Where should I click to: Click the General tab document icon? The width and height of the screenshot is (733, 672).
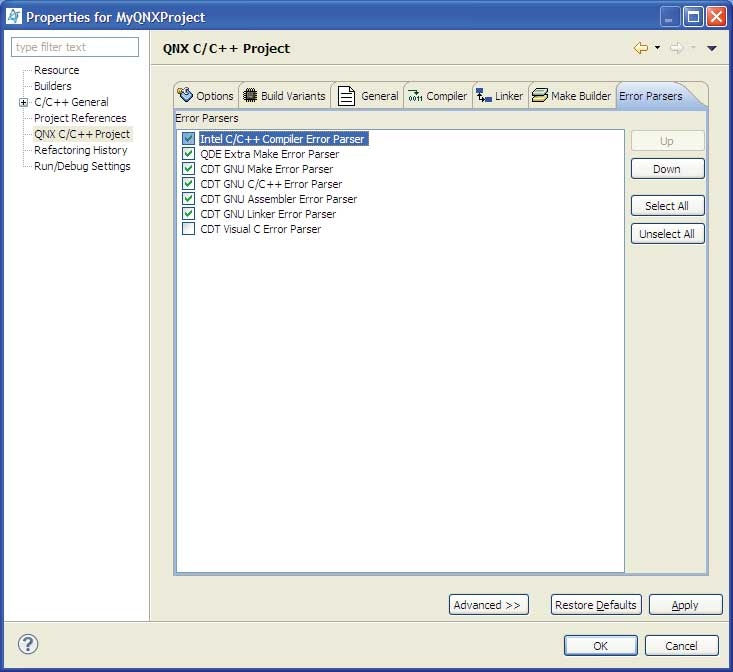tap(346, 96)
